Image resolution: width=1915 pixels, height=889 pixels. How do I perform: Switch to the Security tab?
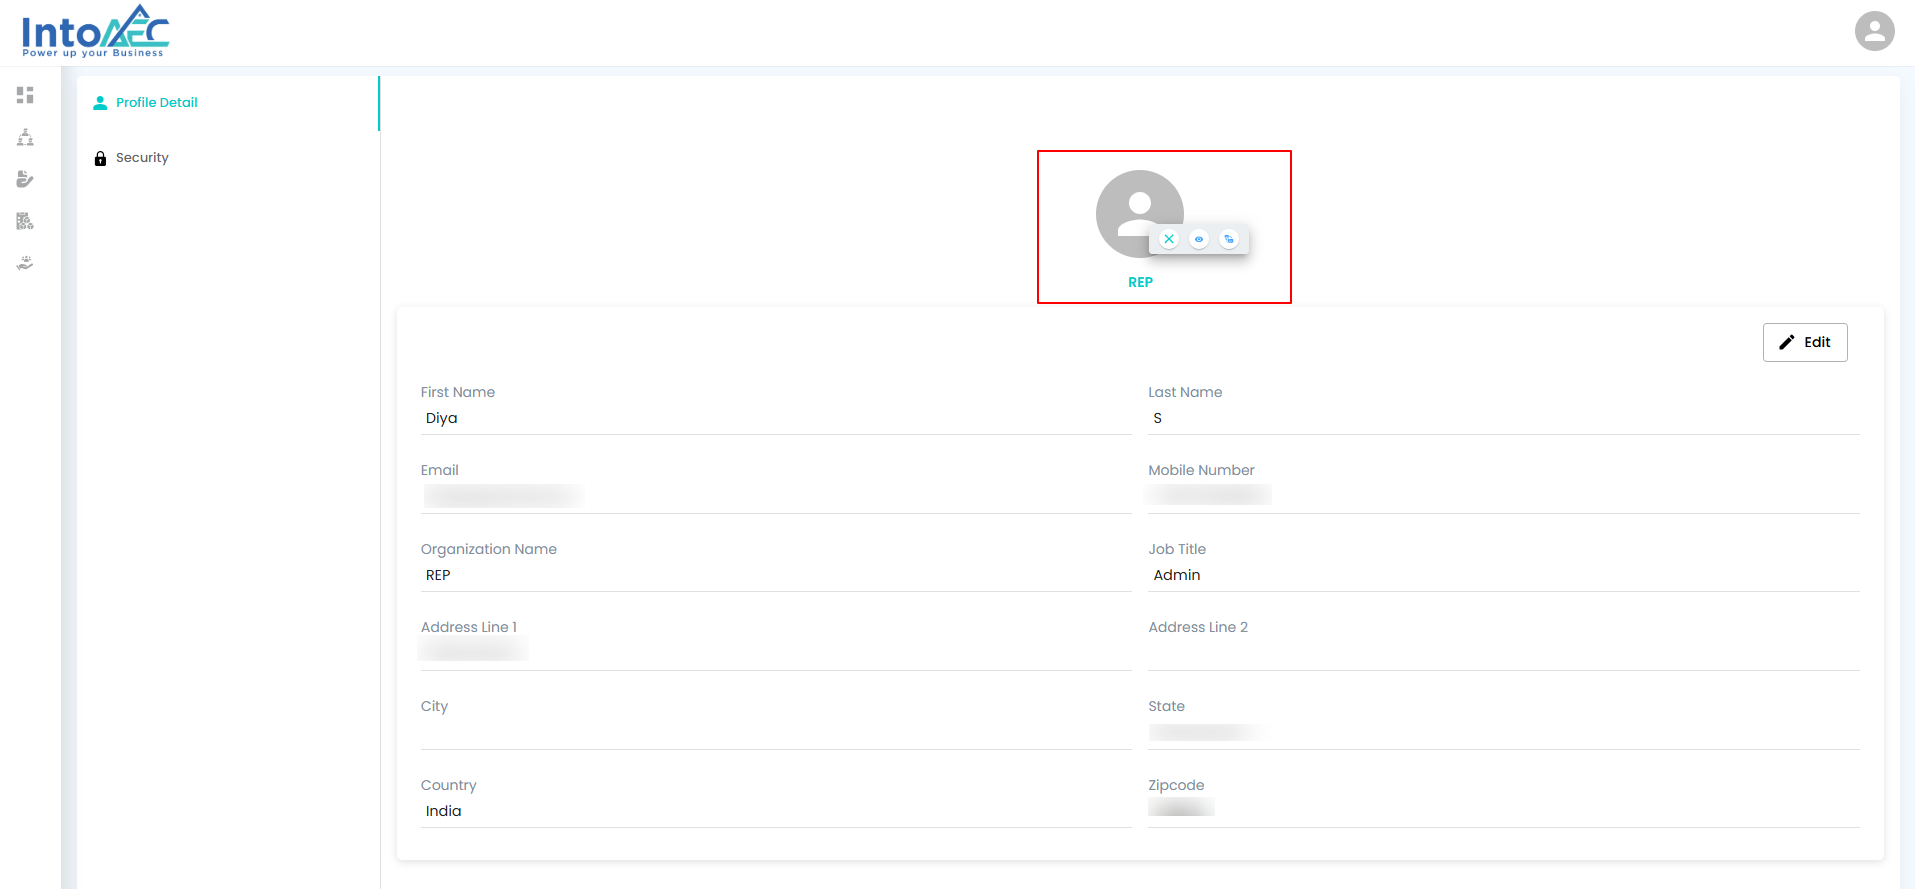coord(228,158)
